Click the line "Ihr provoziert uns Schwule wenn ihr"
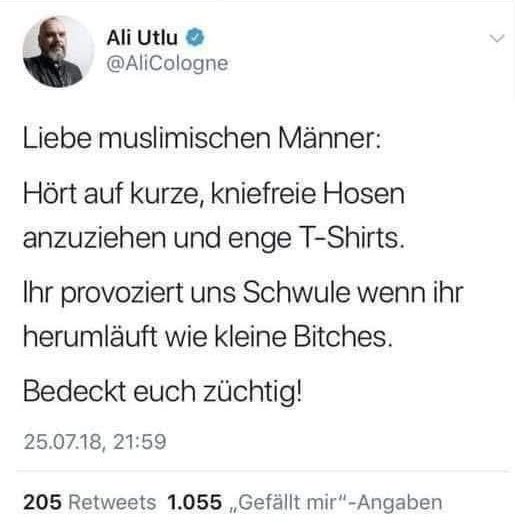Viewport: 515px width, 523px height. (243, 294)
